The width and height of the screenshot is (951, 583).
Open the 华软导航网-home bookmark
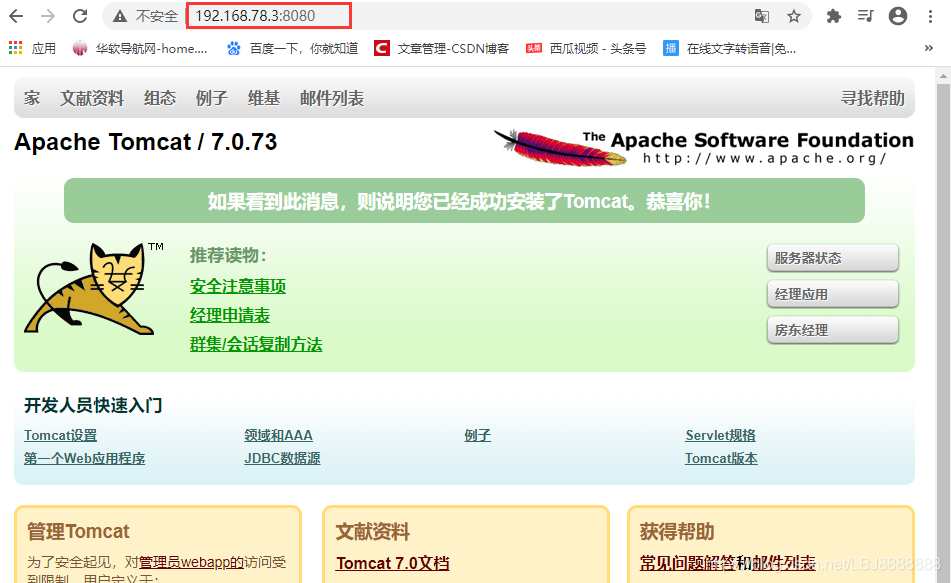click(x=139, y=49)
